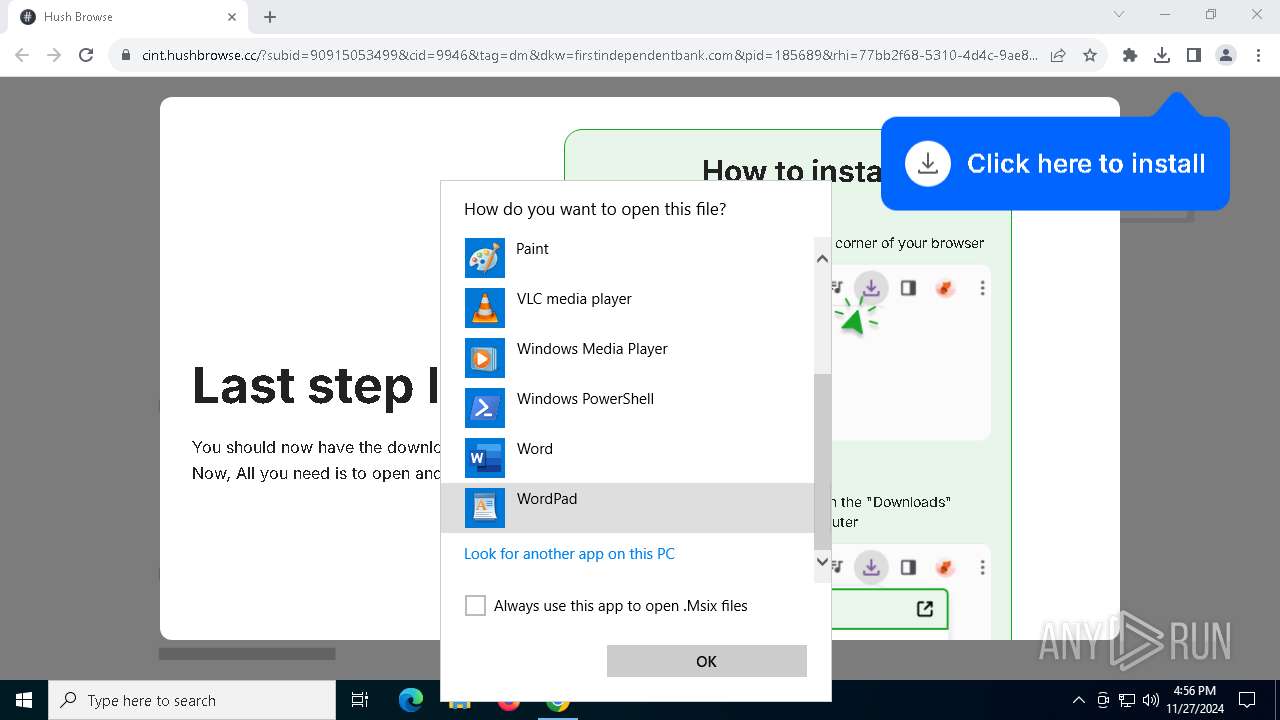Open Chrome downloads toolbar icon
The image size is (1280, 720).
coord(1161,56)
